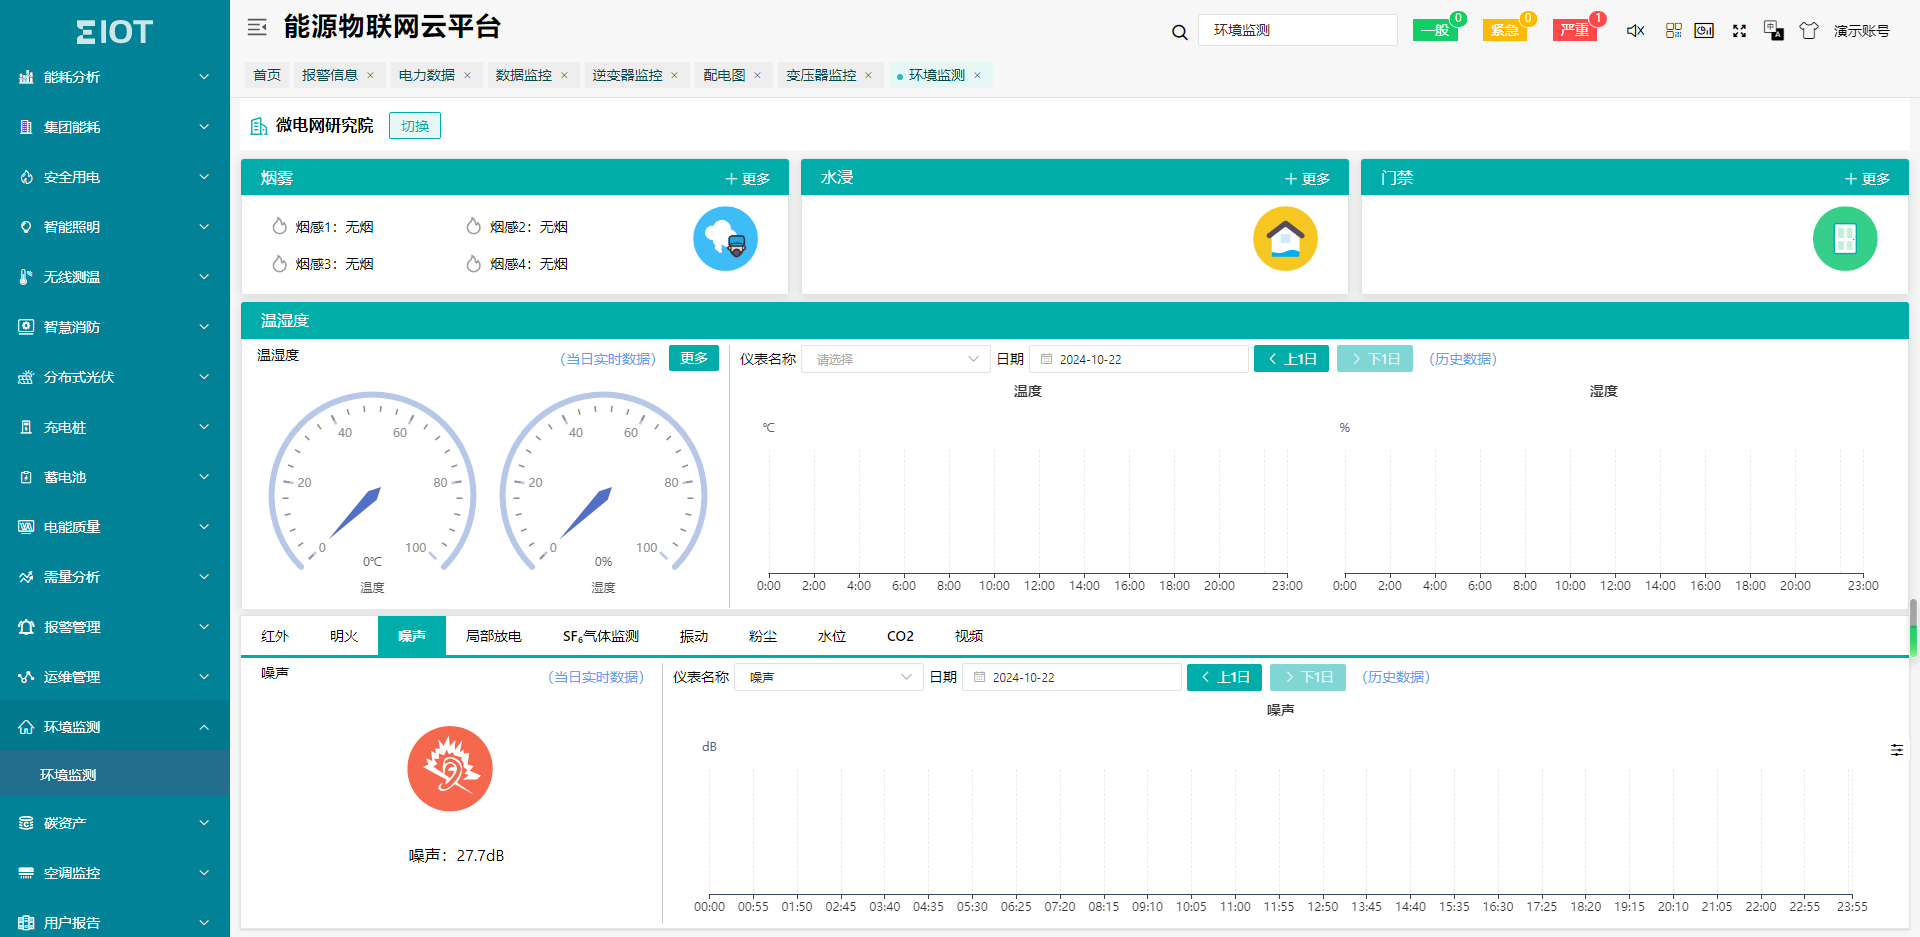1920x937 pixels.
Task: Expand the 智慧消防 sidebar menu
Action: (x=115, y=327)
